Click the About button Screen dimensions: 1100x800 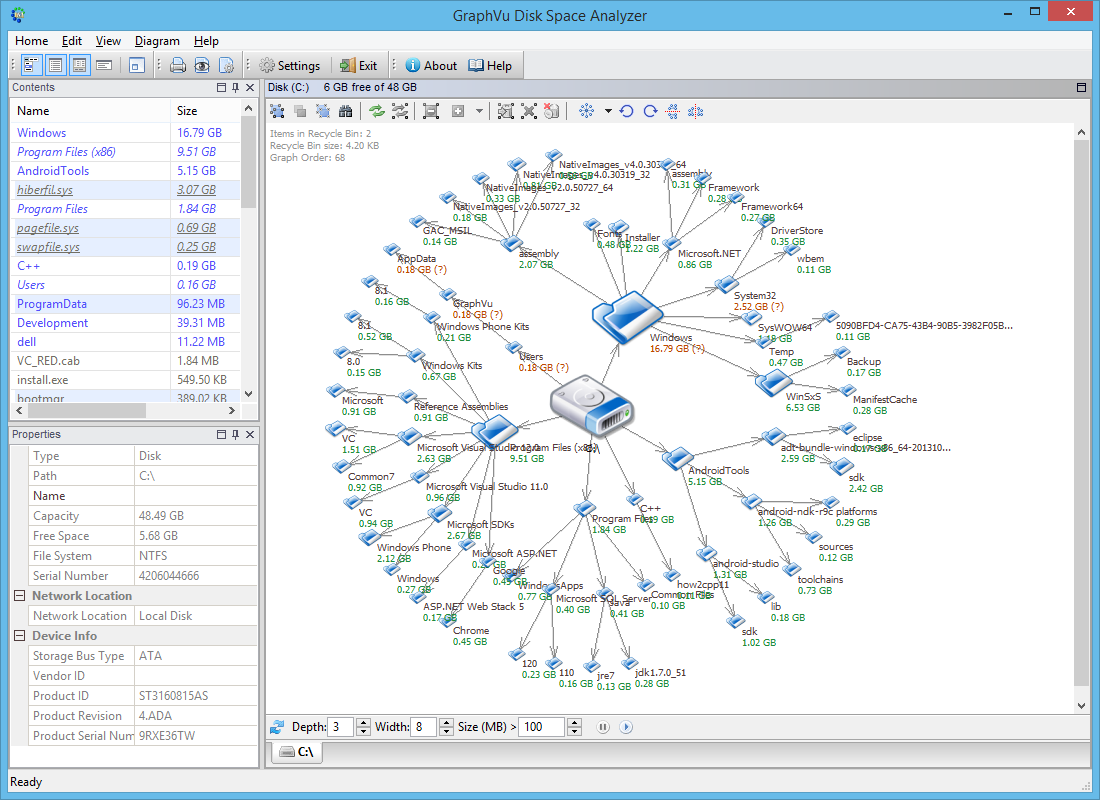pos(431,66)
